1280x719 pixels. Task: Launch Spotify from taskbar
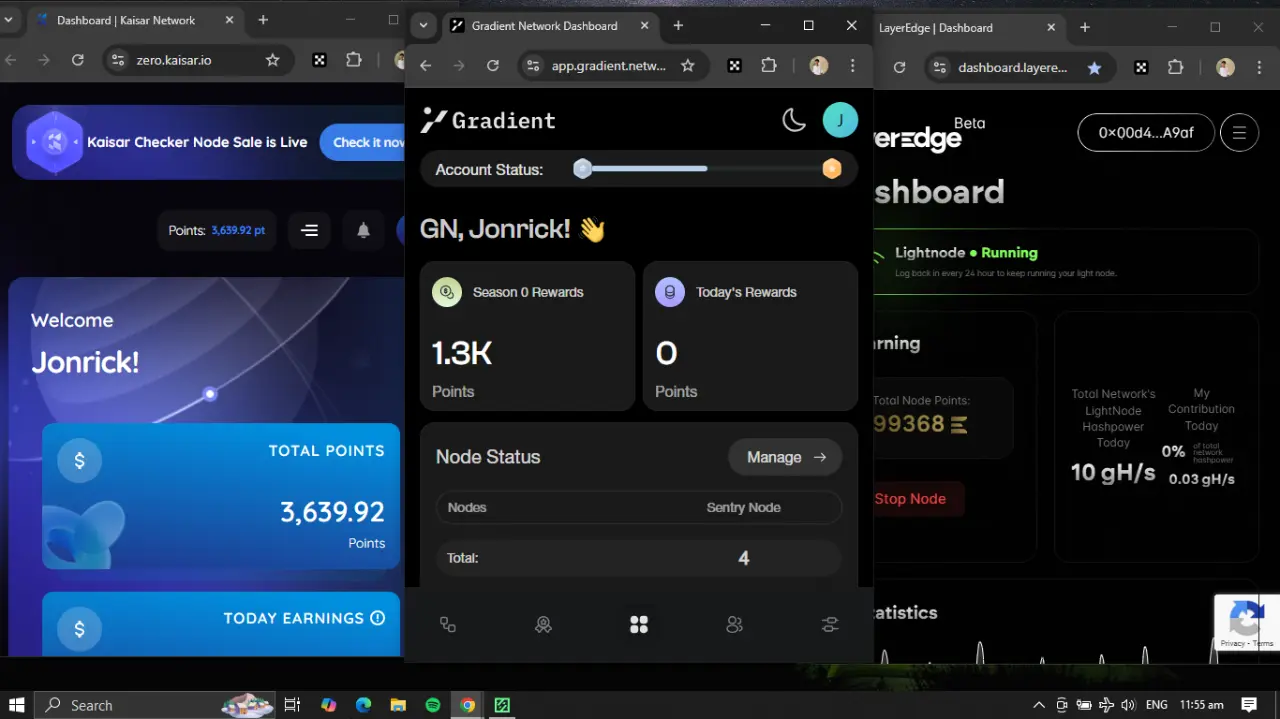[433, 705]
